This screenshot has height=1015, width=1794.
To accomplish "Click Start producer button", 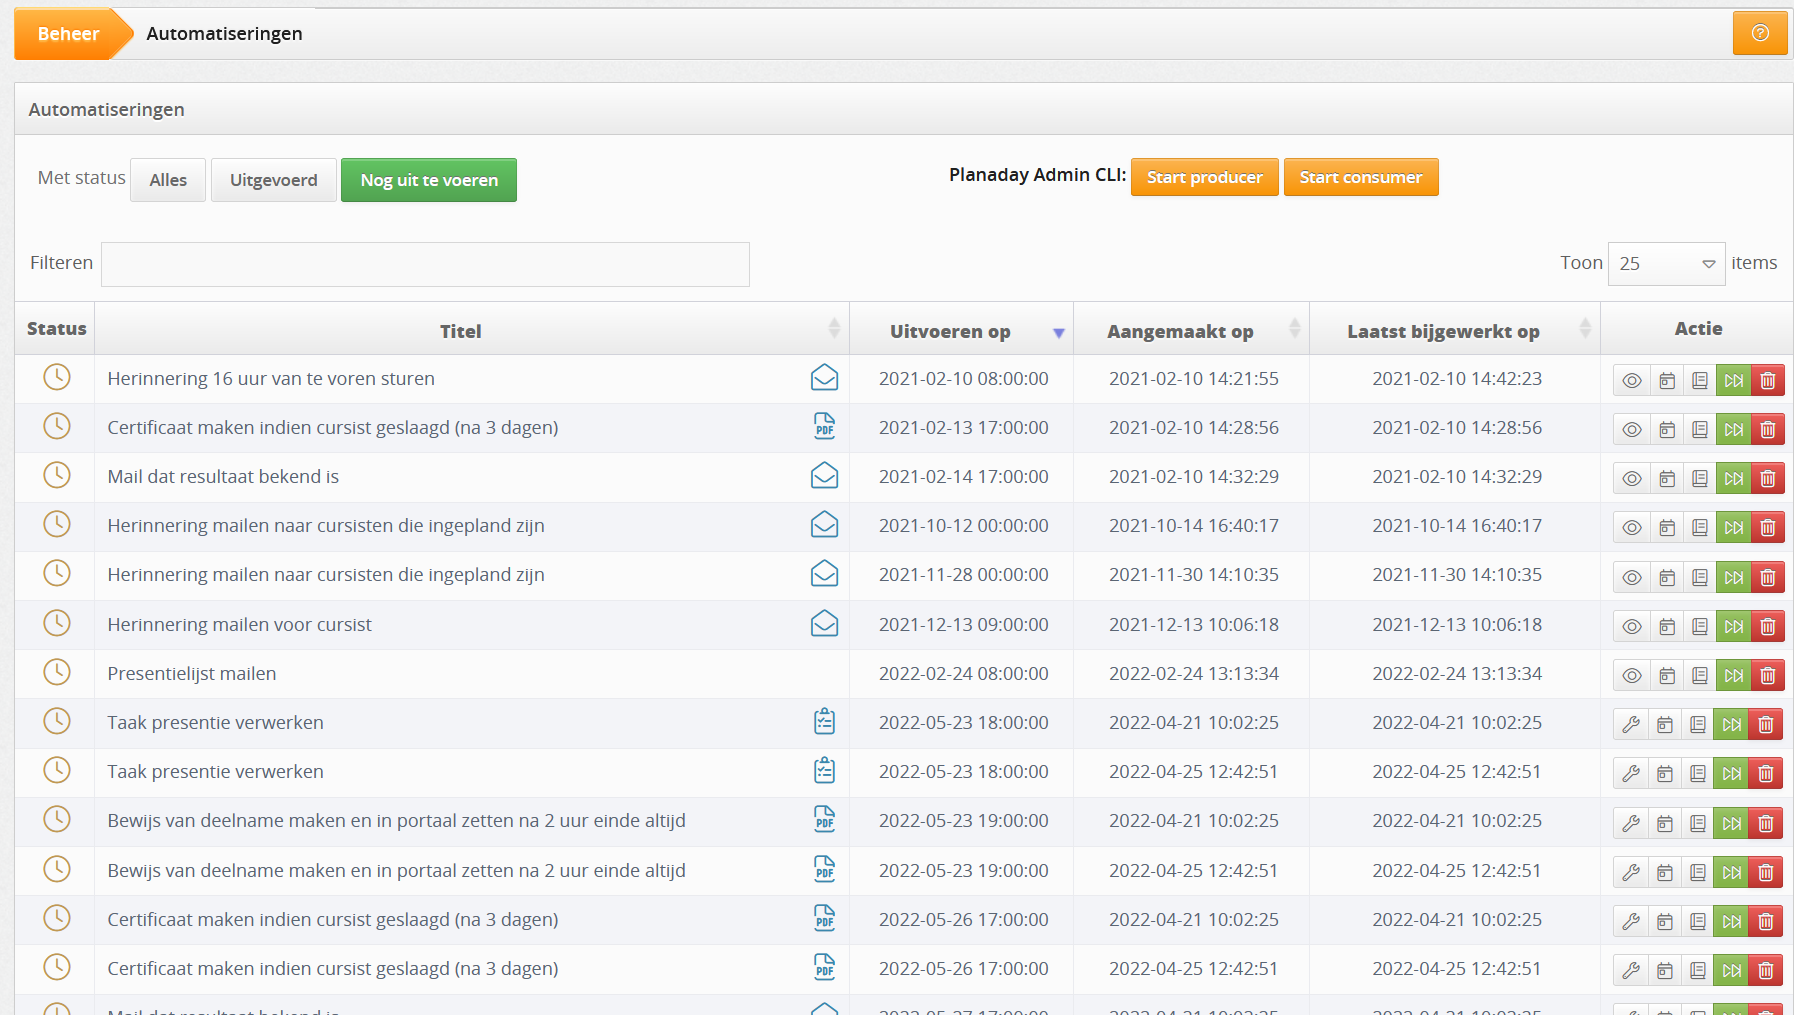I will coord(1205,177).
